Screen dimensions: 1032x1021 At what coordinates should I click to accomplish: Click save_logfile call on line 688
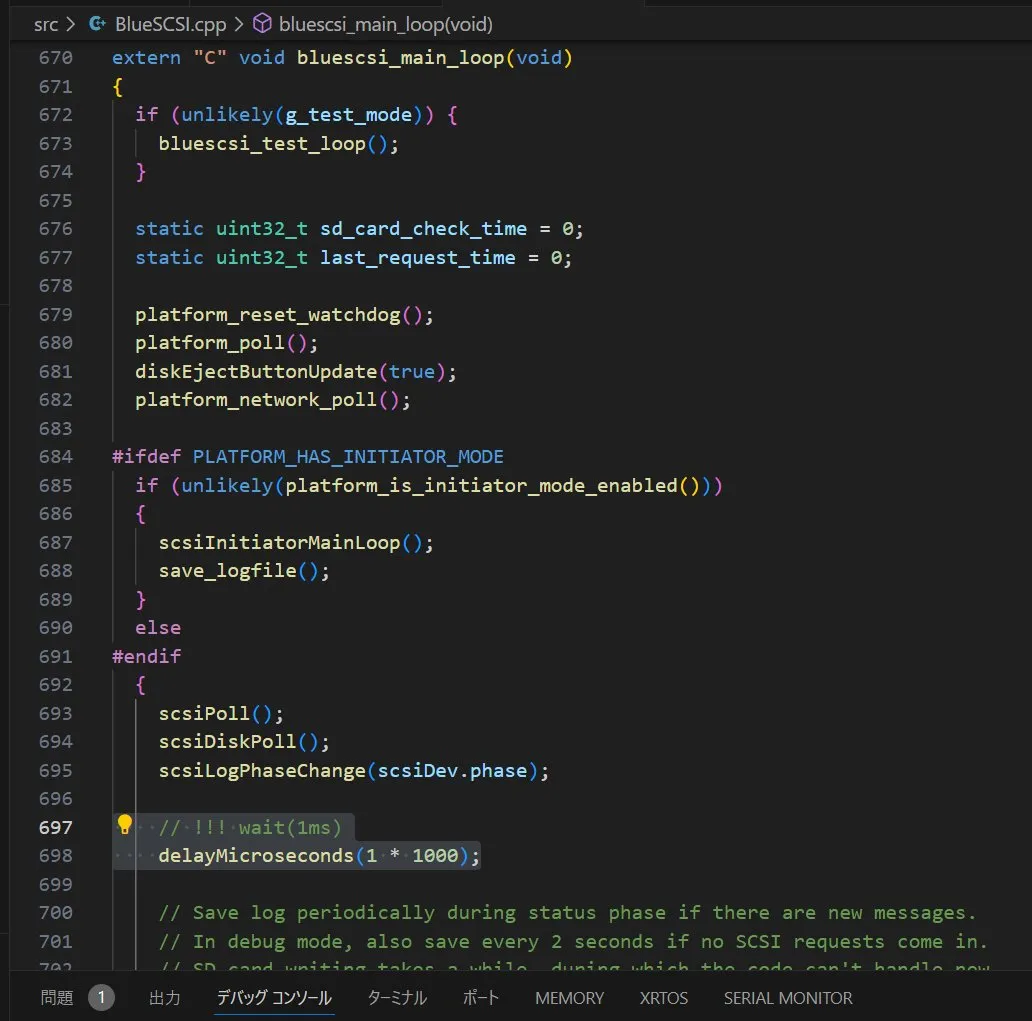coord(228,571)
